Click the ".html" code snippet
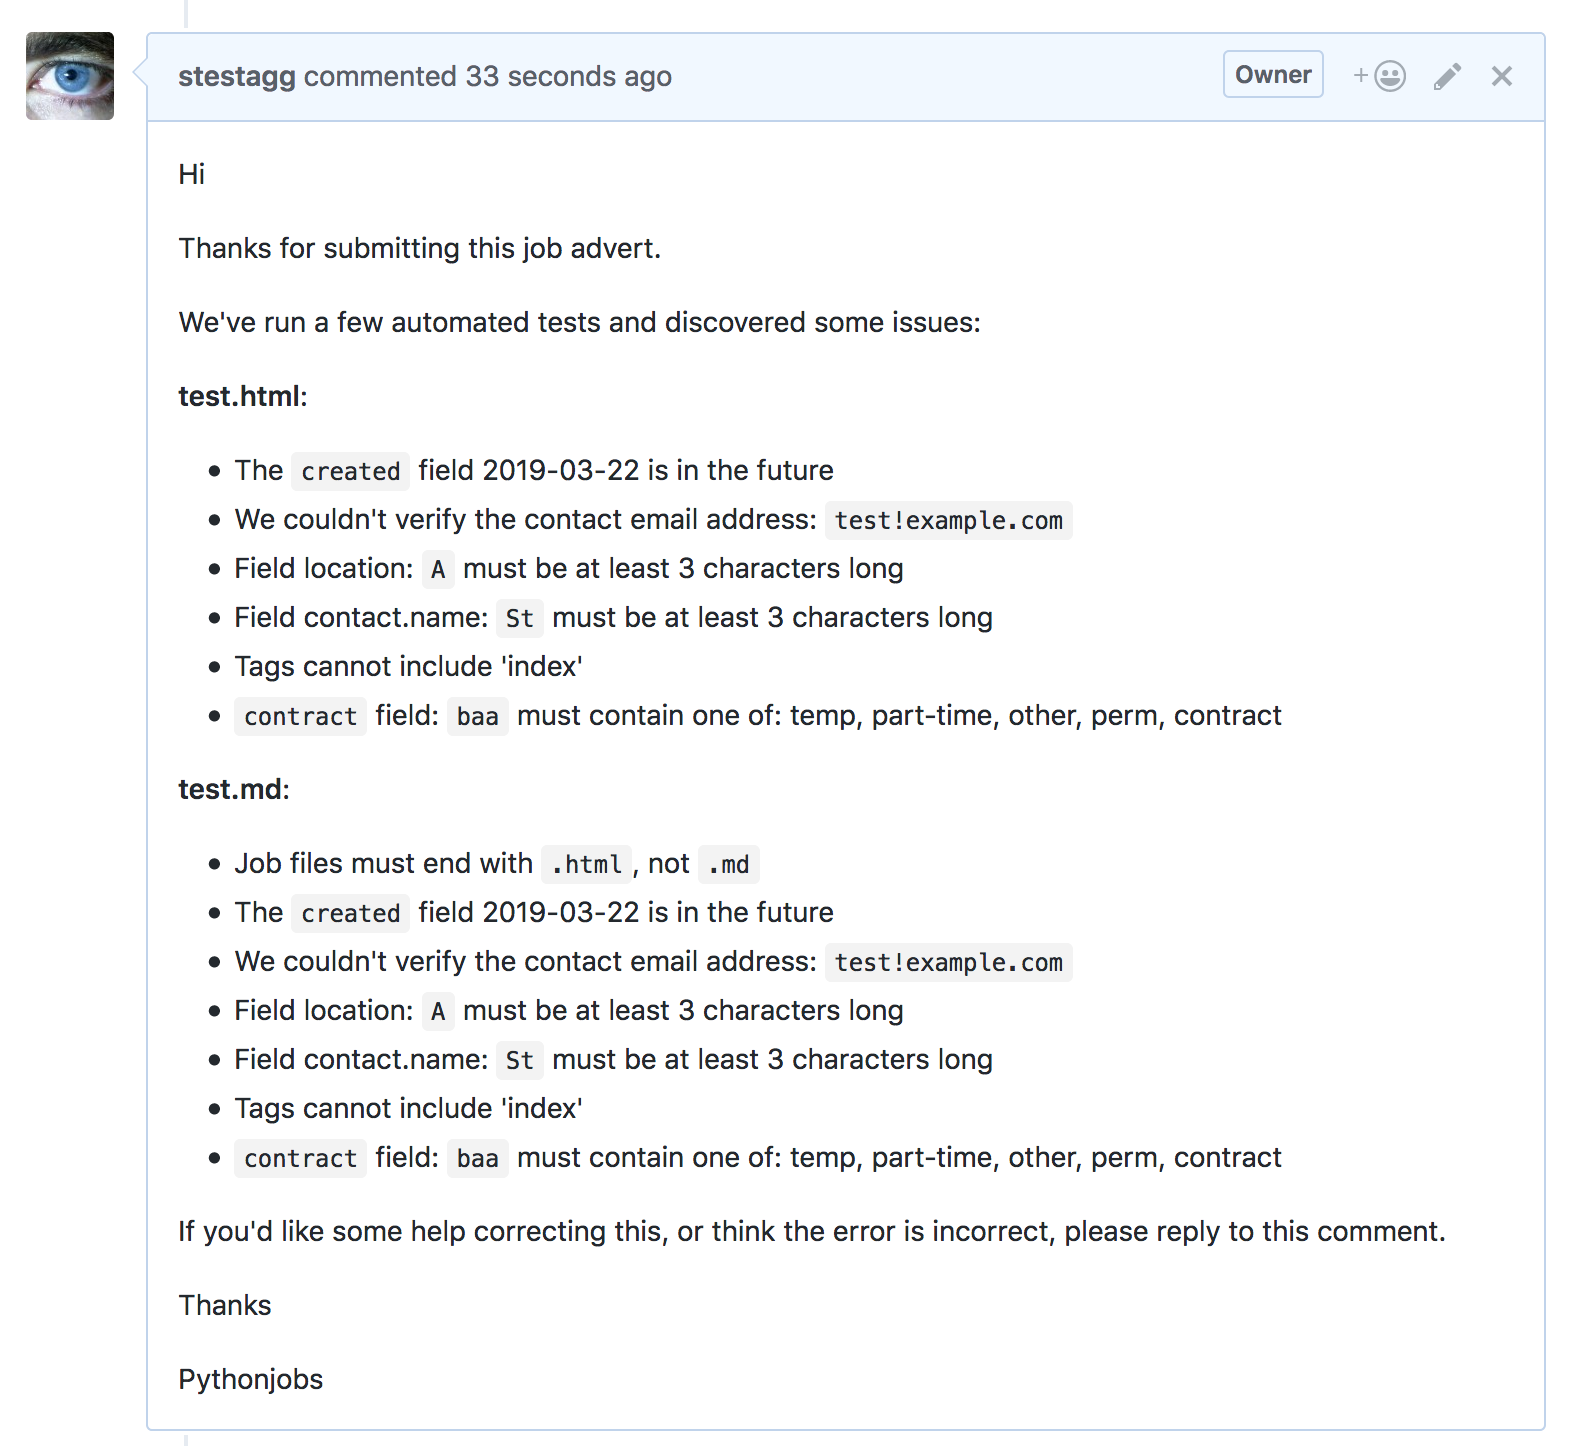The height and width of the screenshot is (1446, 1578). (586, 864)
